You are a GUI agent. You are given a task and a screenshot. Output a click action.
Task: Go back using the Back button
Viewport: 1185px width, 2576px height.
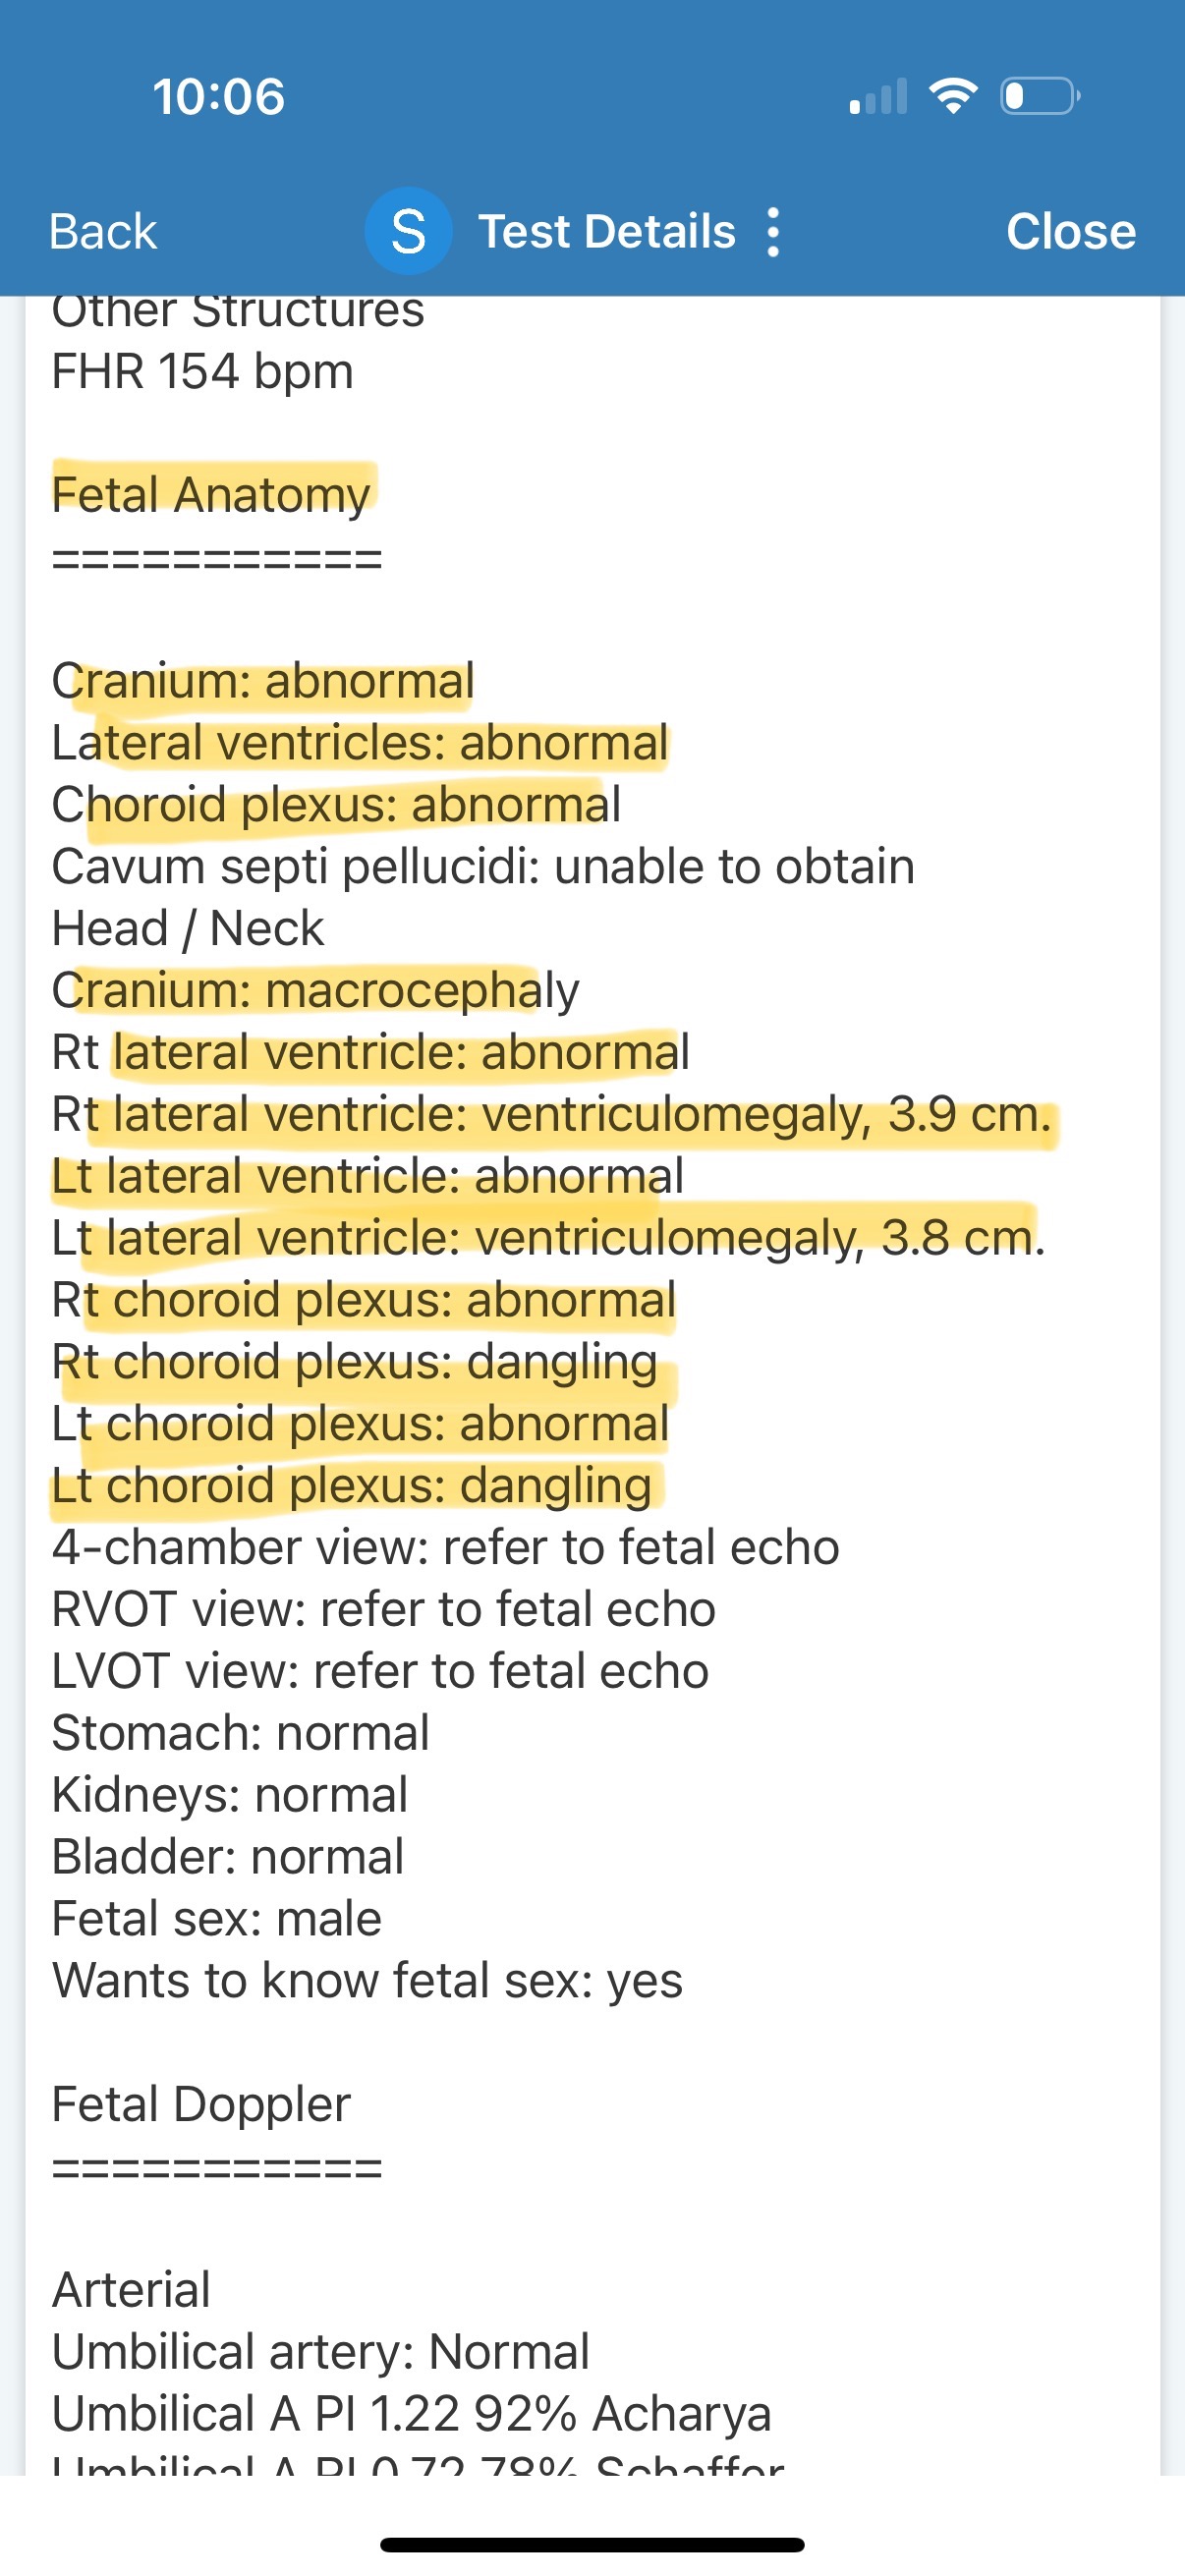click(103, 232)
